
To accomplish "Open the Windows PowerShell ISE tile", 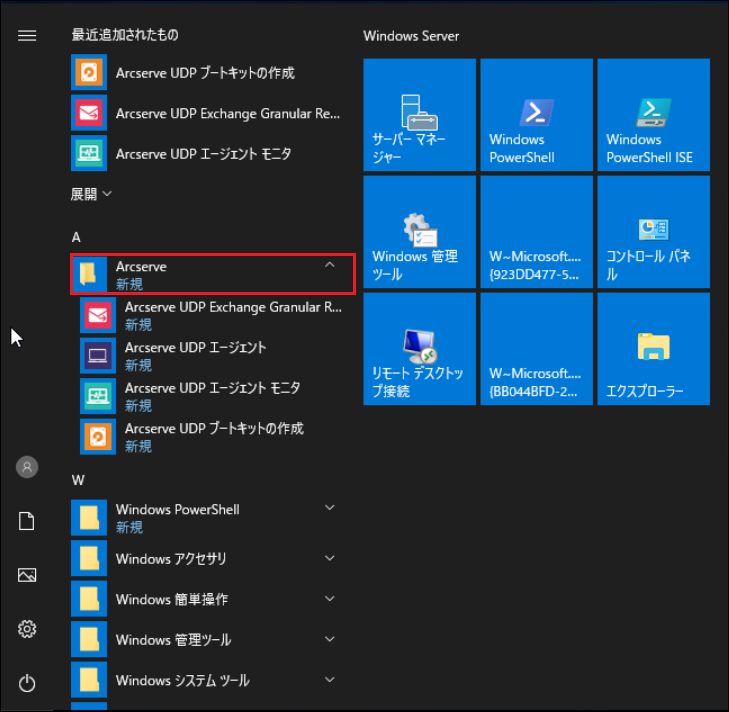I will pyautogui.click(x=653, y=114).
